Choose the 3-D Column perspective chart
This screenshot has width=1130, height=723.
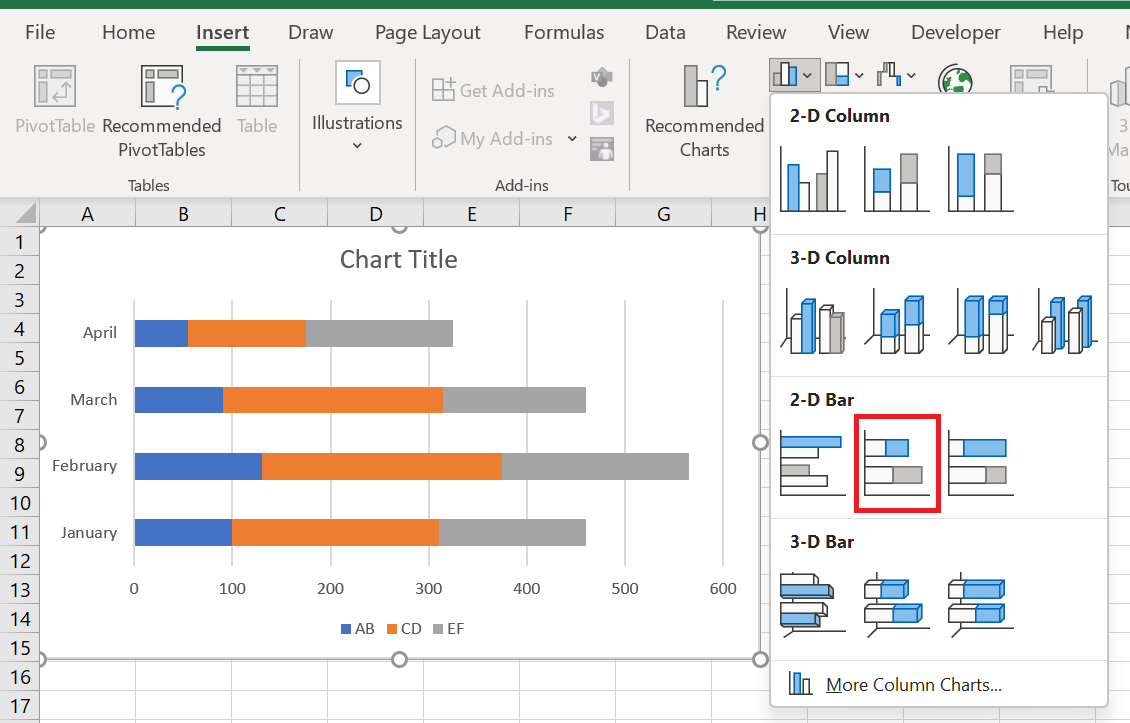tap(1064, 322)
